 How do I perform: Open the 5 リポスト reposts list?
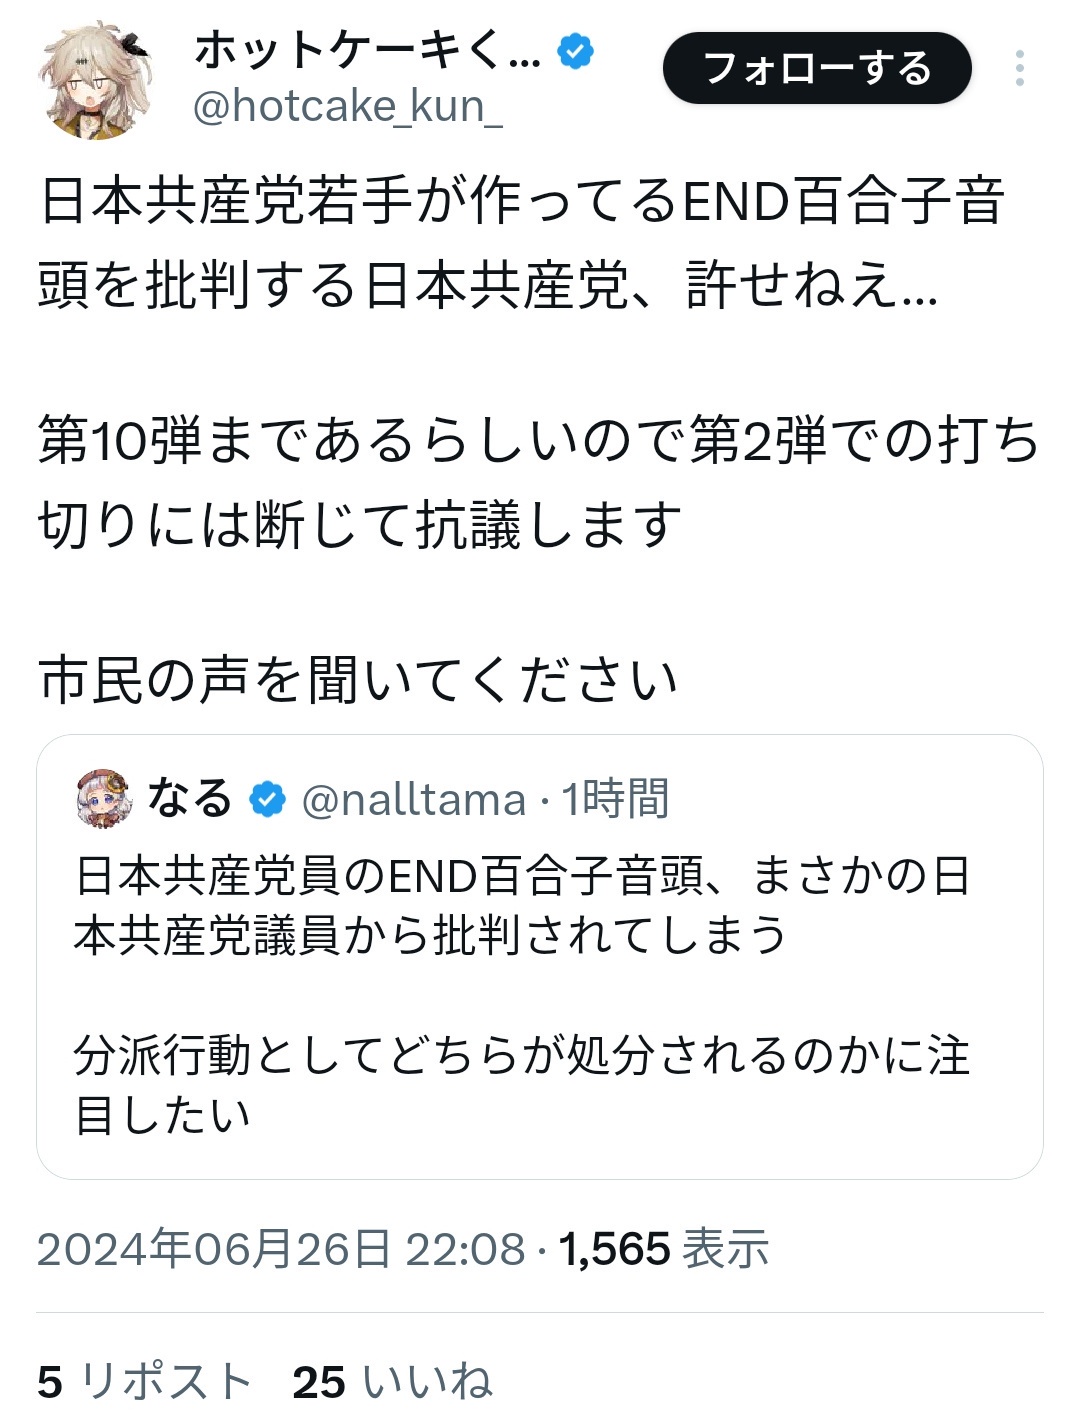pyautogui.click(x=144, y=1382)
